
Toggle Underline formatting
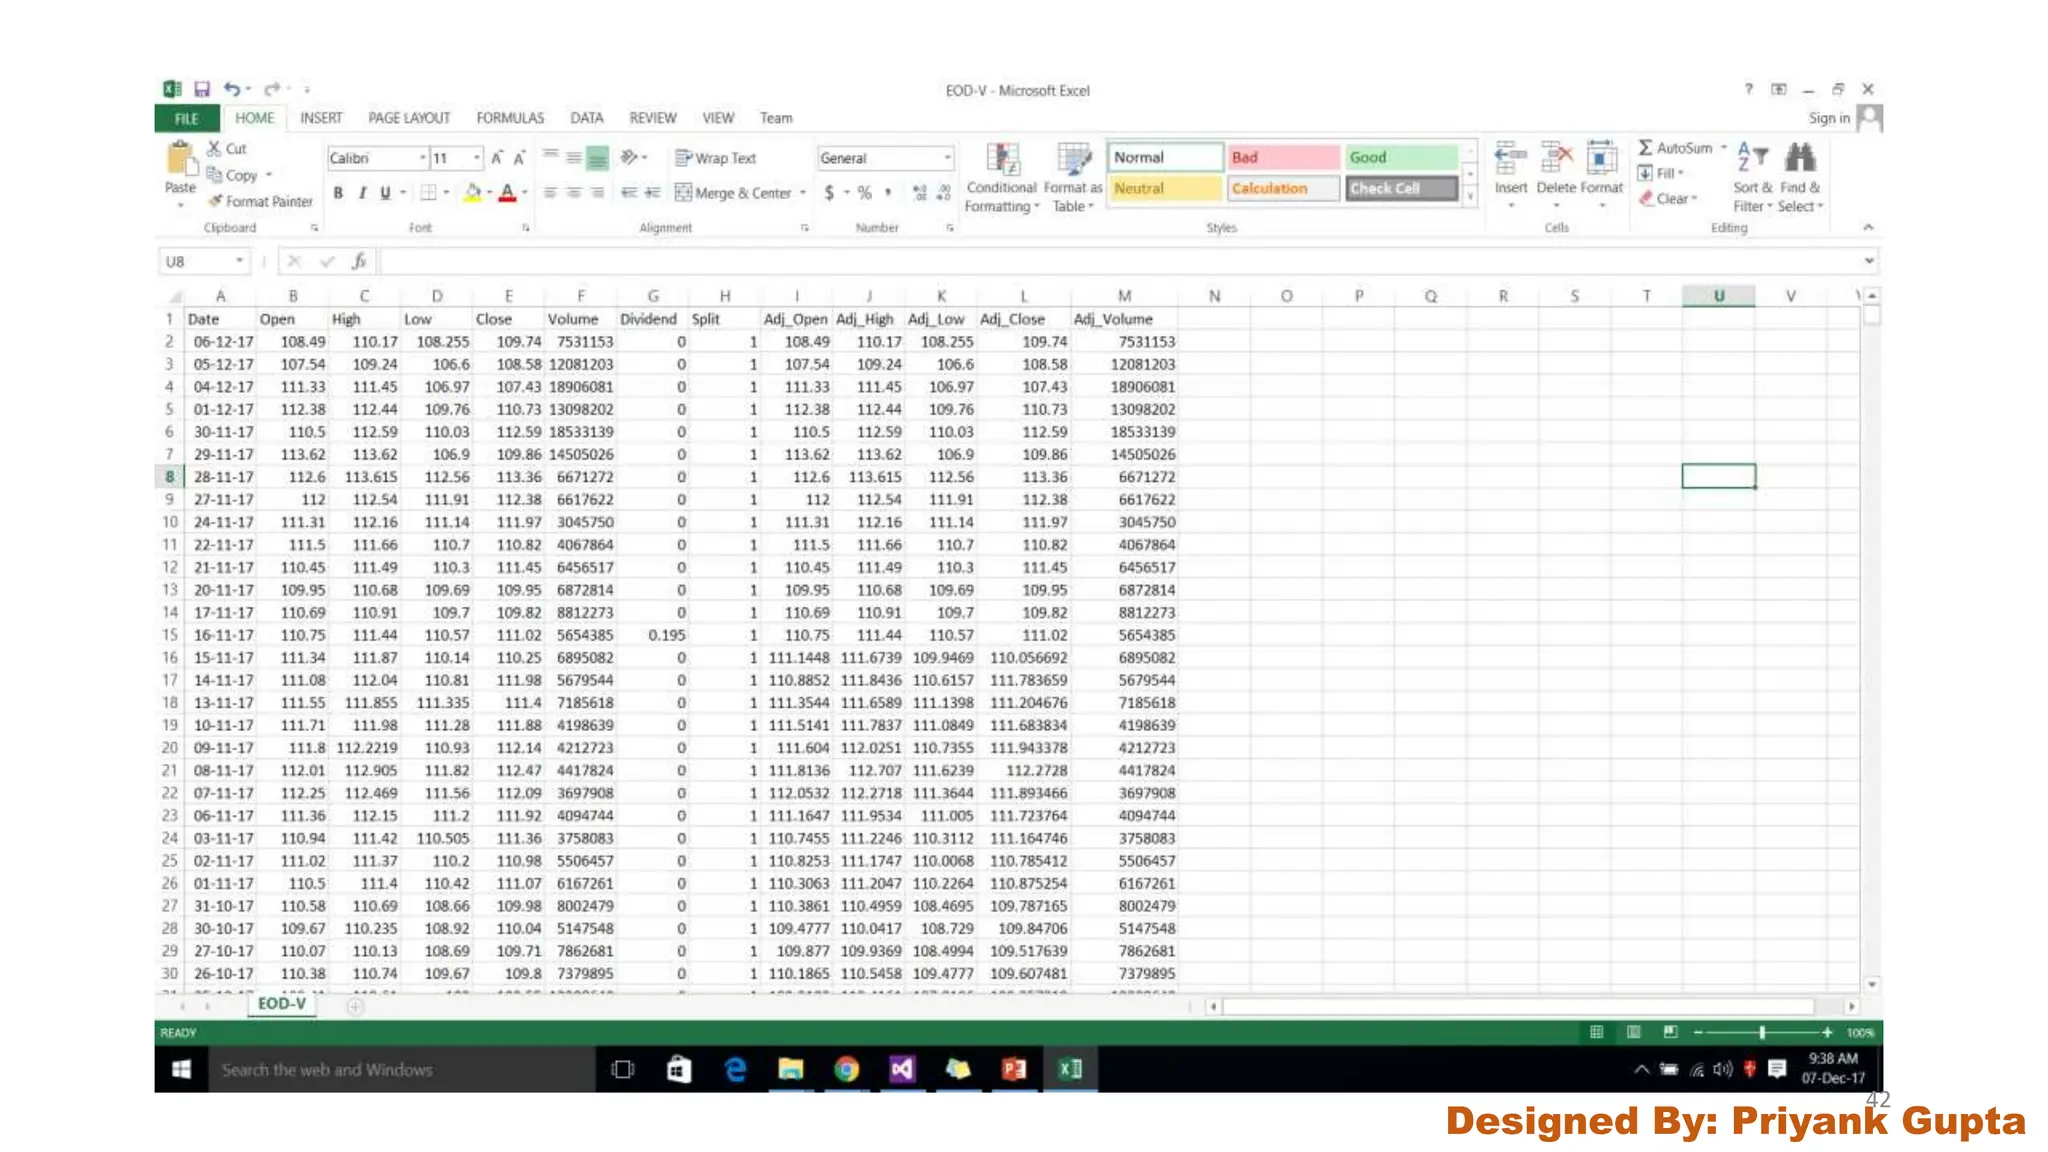pos(385,192)
